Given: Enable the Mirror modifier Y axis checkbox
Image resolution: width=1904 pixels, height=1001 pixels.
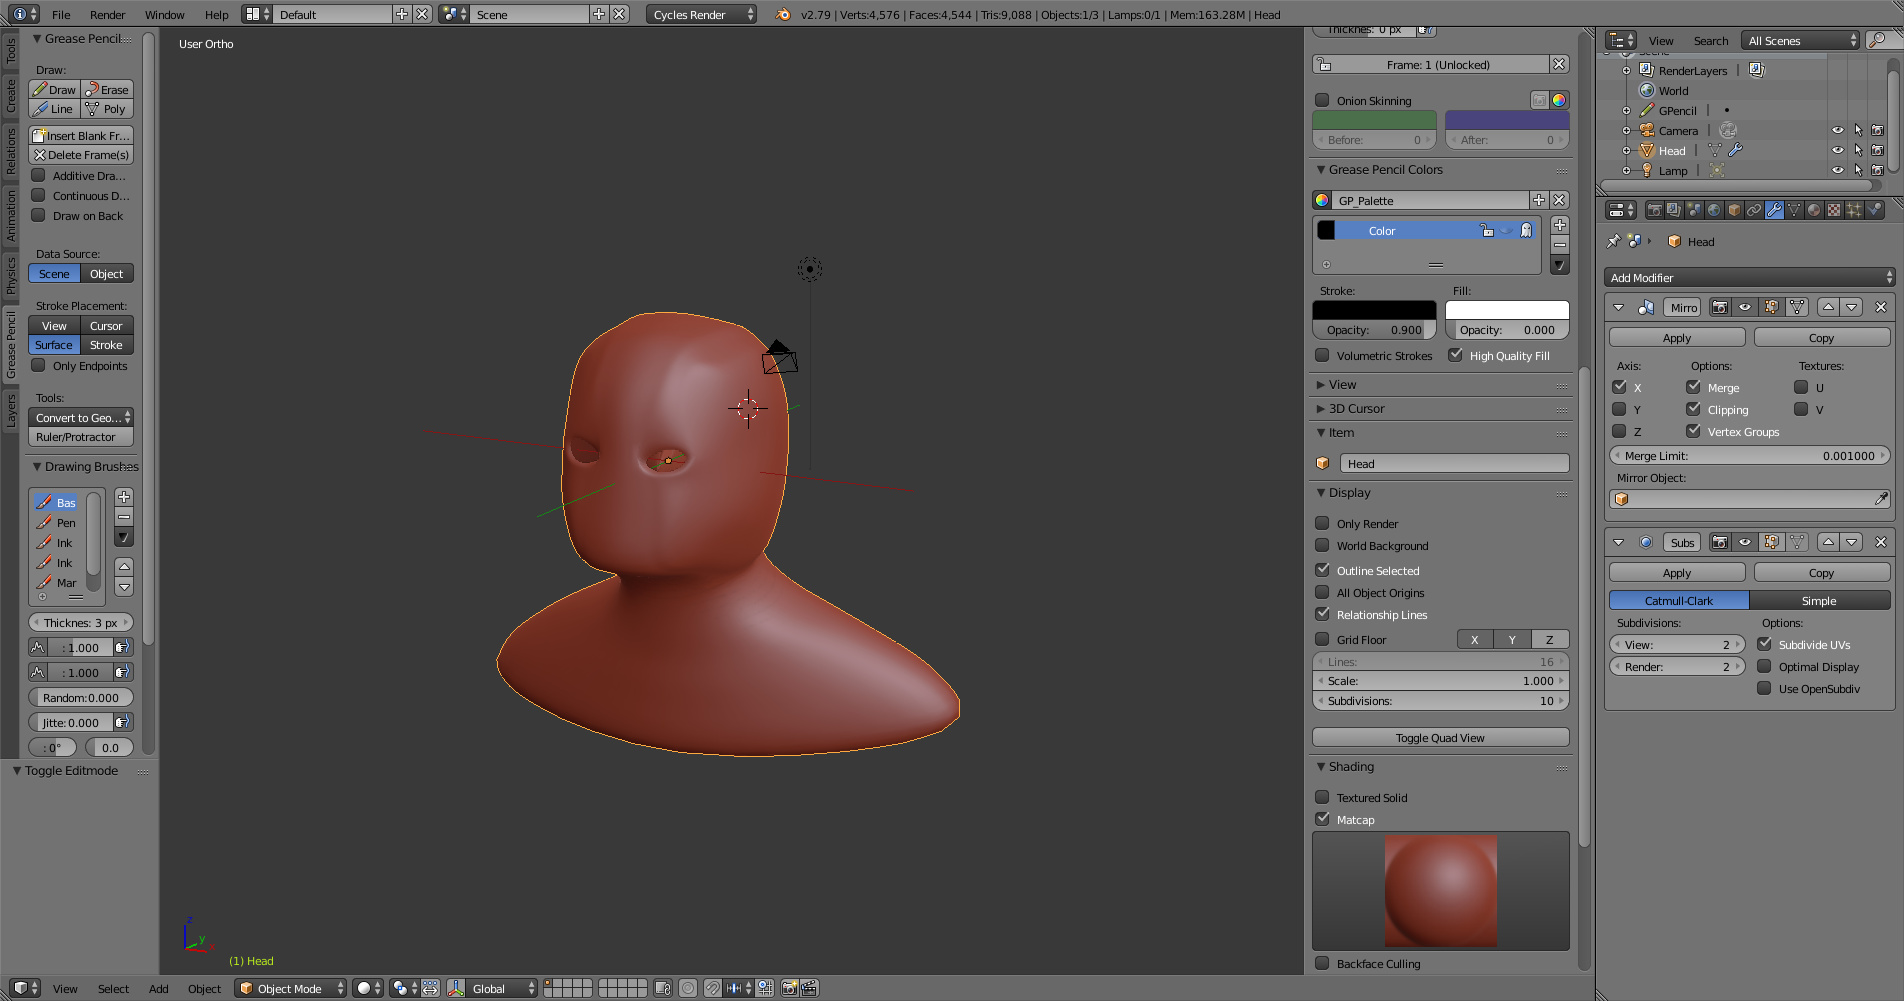Looking at the screenshot, I should click(1619, 409).
